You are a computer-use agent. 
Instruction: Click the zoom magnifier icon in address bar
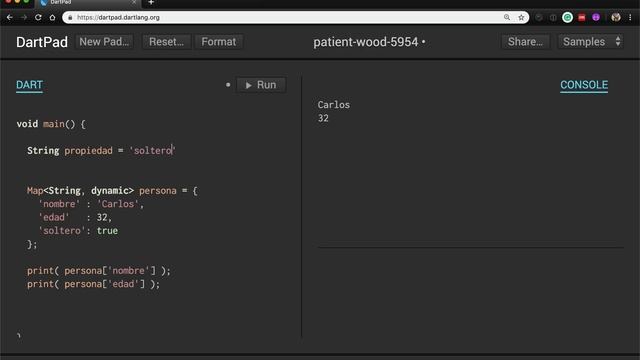[507, 17]
